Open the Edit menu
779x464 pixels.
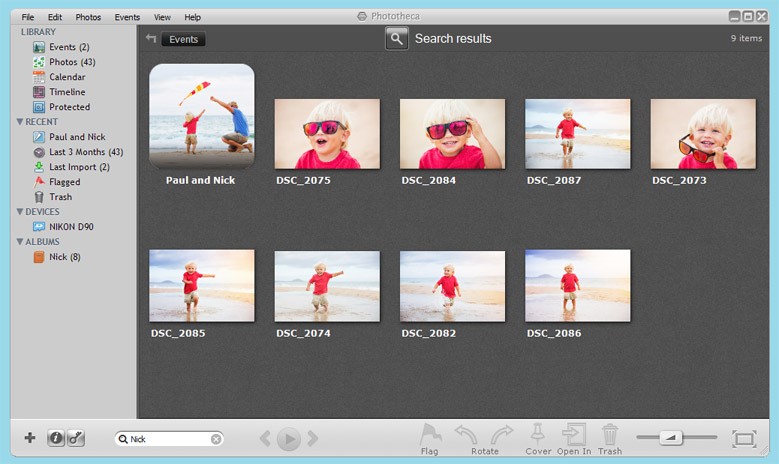click(x=55, y=17)
